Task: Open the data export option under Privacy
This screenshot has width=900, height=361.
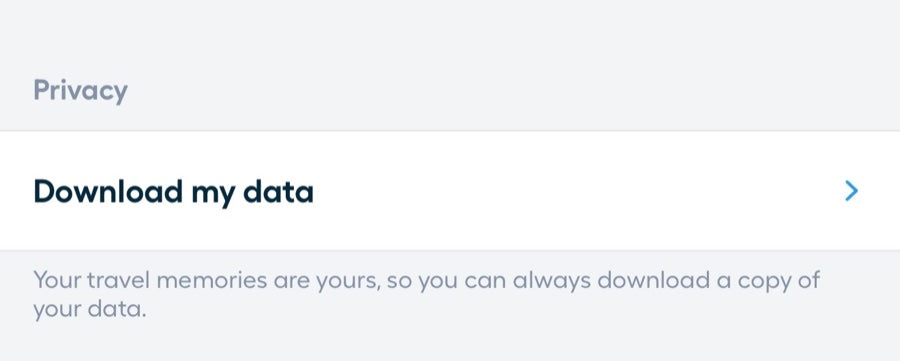Action: coord(450,191)
